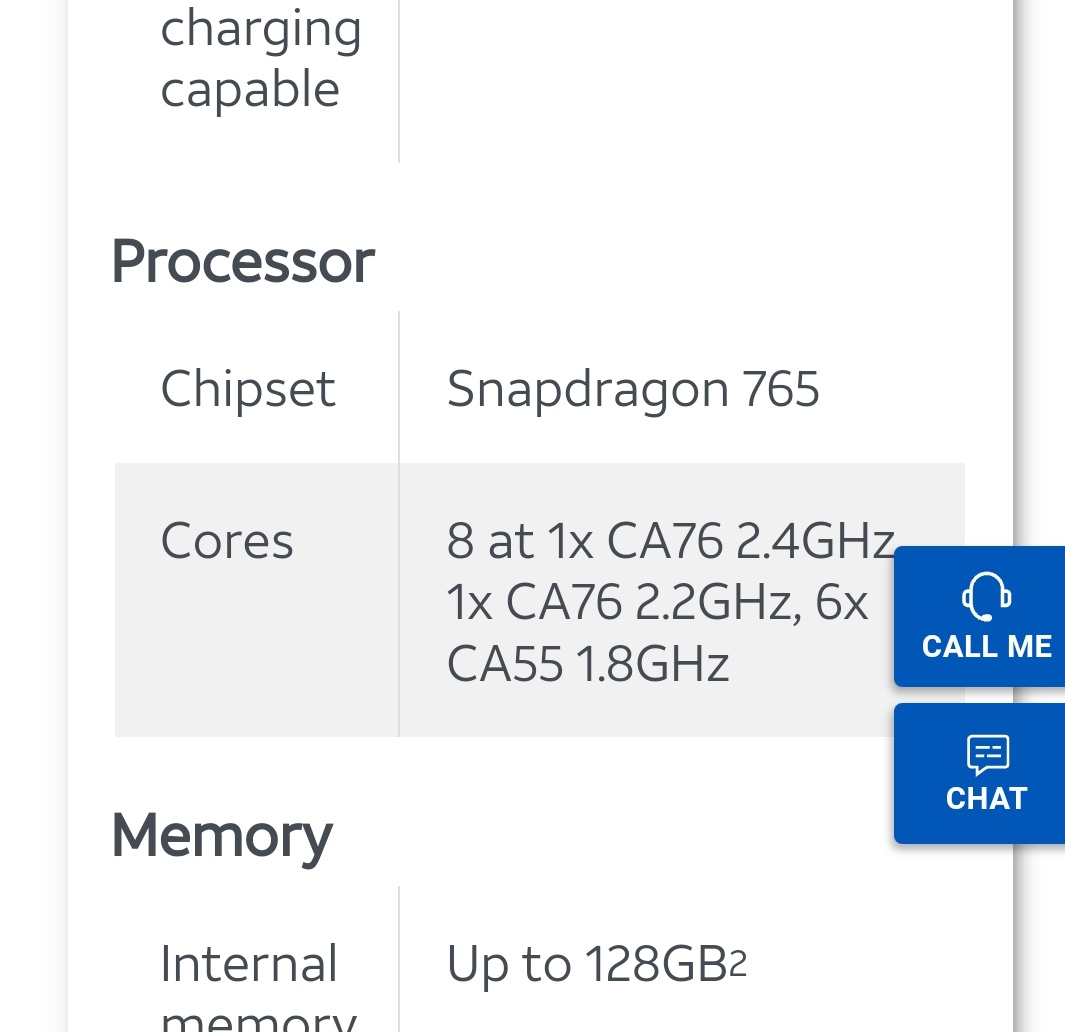The width and height of the screenshot is (1065, 1032).
Task: Open the CHAT label text
Action: (x=986, y=798)
